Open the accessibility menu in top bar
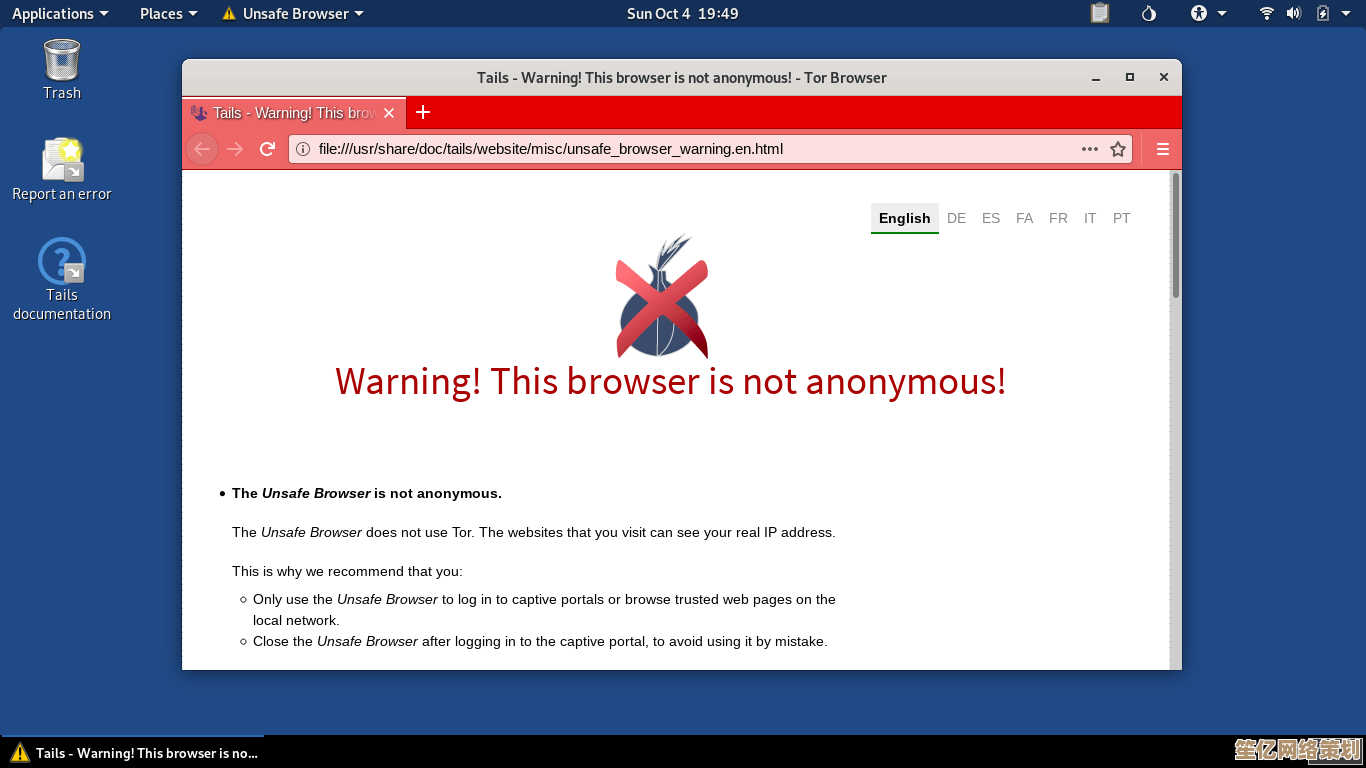 click(x=1208, y=13)
